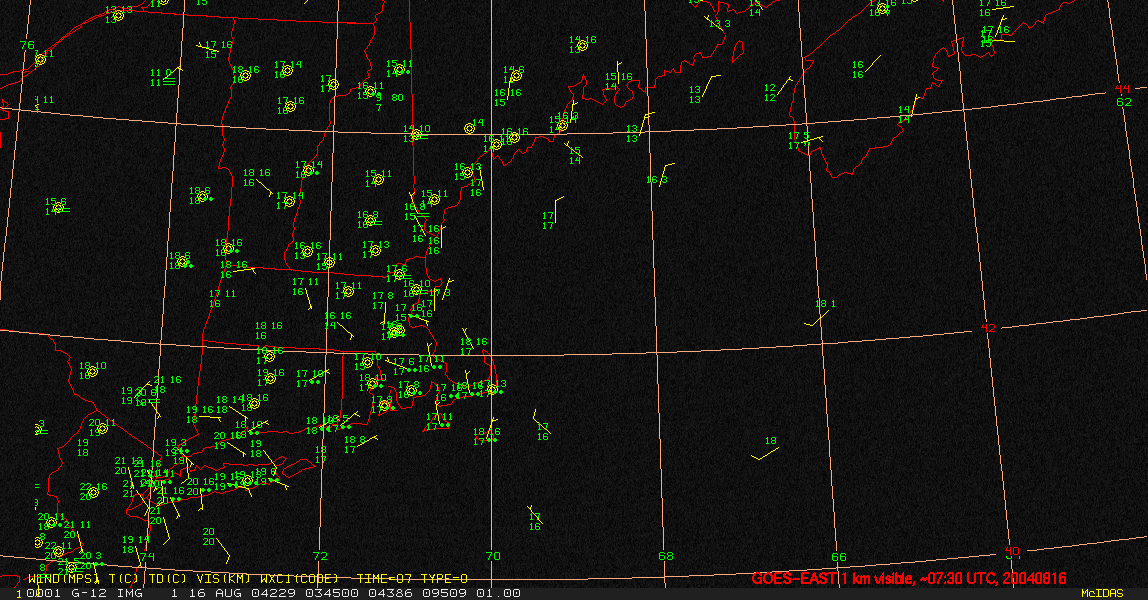Click the longitude 70 label
Image resolution: width=1148 pixels, height=600 pixels.
click(493, 556)
